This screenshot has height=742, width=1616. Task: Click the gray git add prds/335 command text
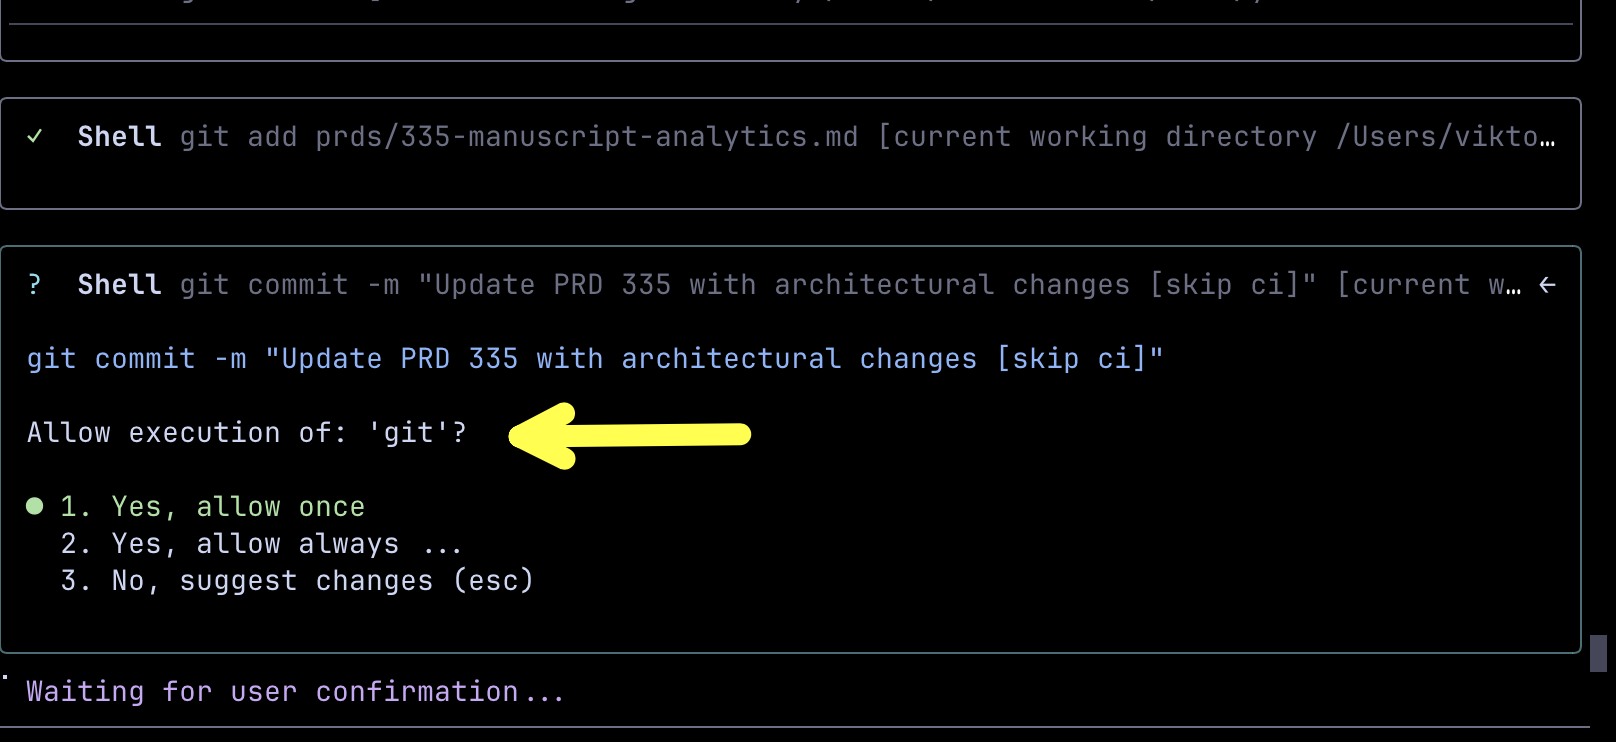518,137
